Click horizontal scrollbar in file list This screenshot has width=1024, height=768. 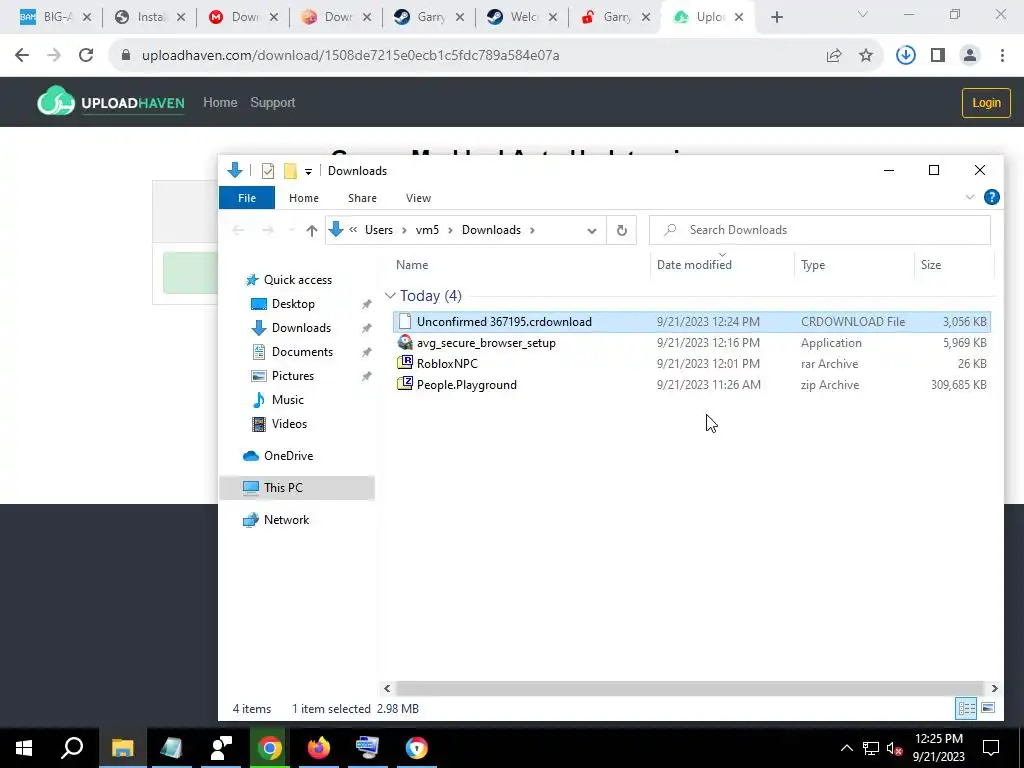pyautogui.click(x=690, y=688)
